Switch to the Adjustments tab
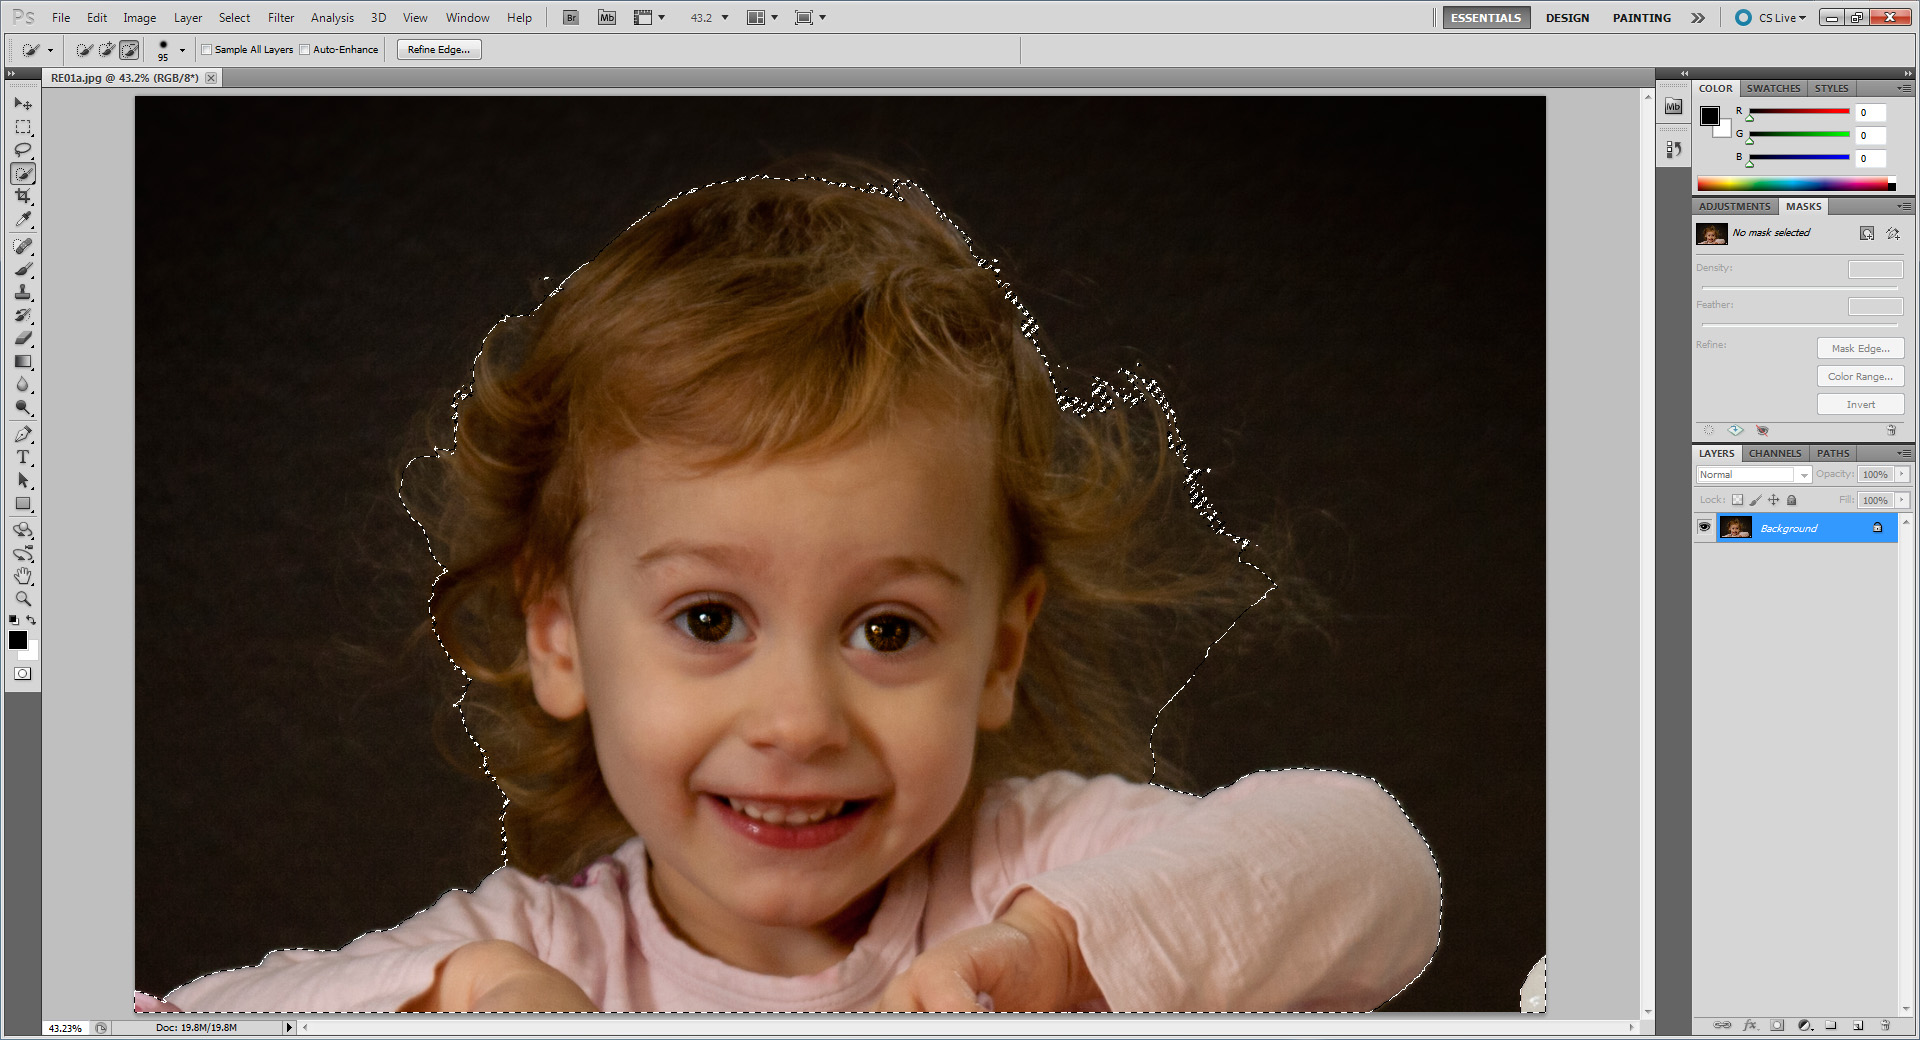The image size is (1920, 1040). pos(1735,206)
